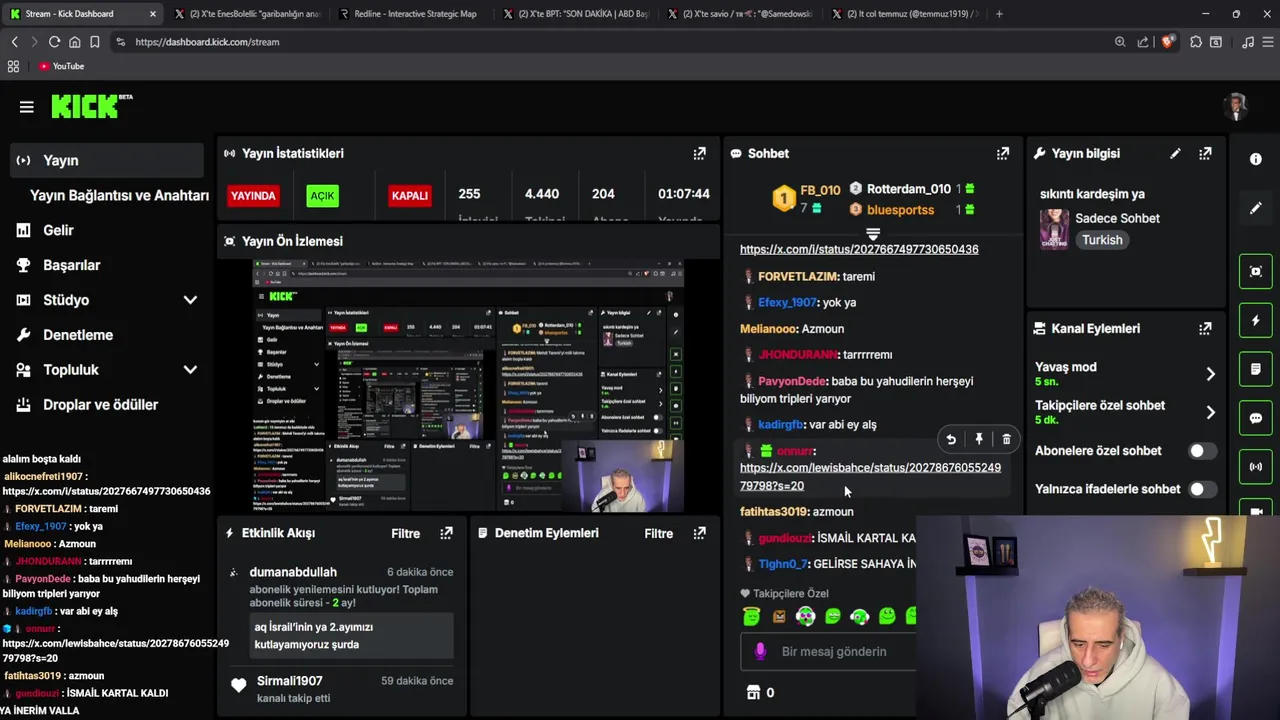Click the shop icon below chat input

click(754, 692)
